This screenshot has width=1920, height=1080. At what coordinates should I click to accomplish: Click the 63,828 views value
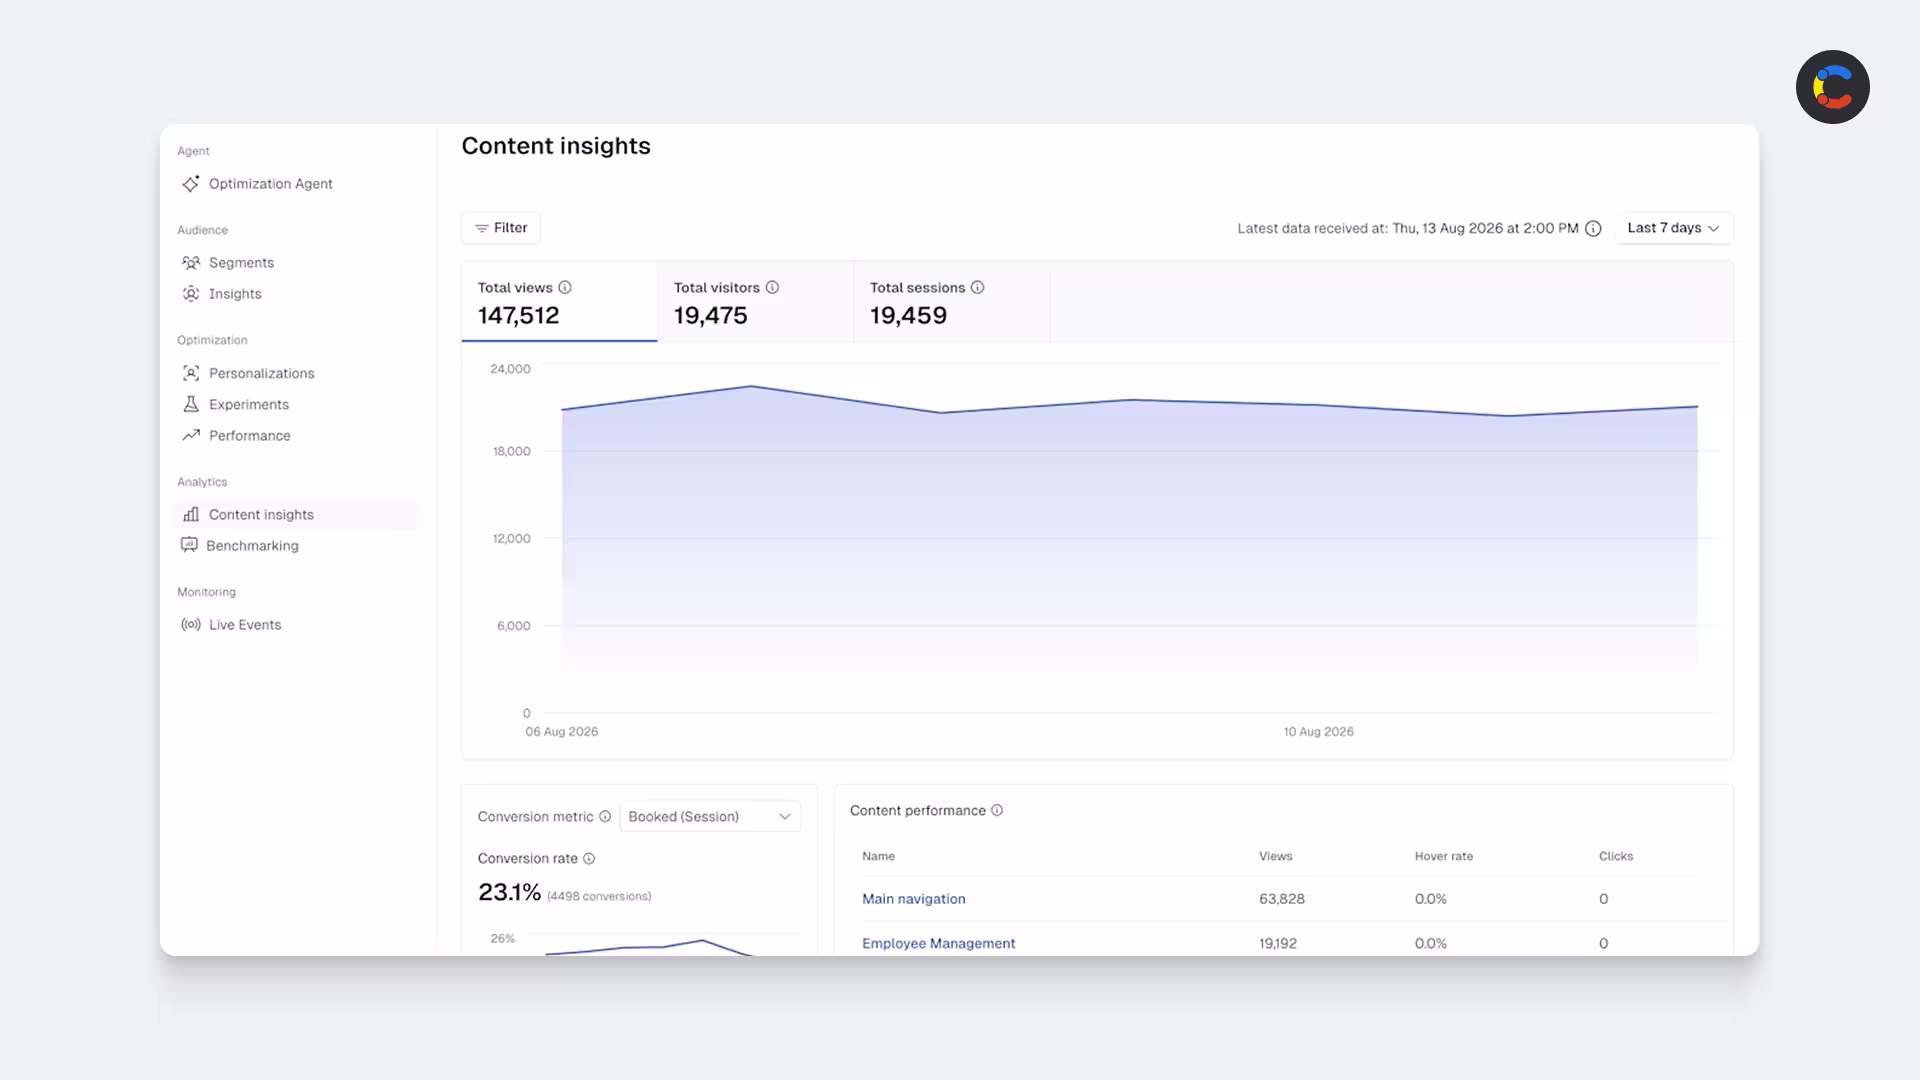1281,899
